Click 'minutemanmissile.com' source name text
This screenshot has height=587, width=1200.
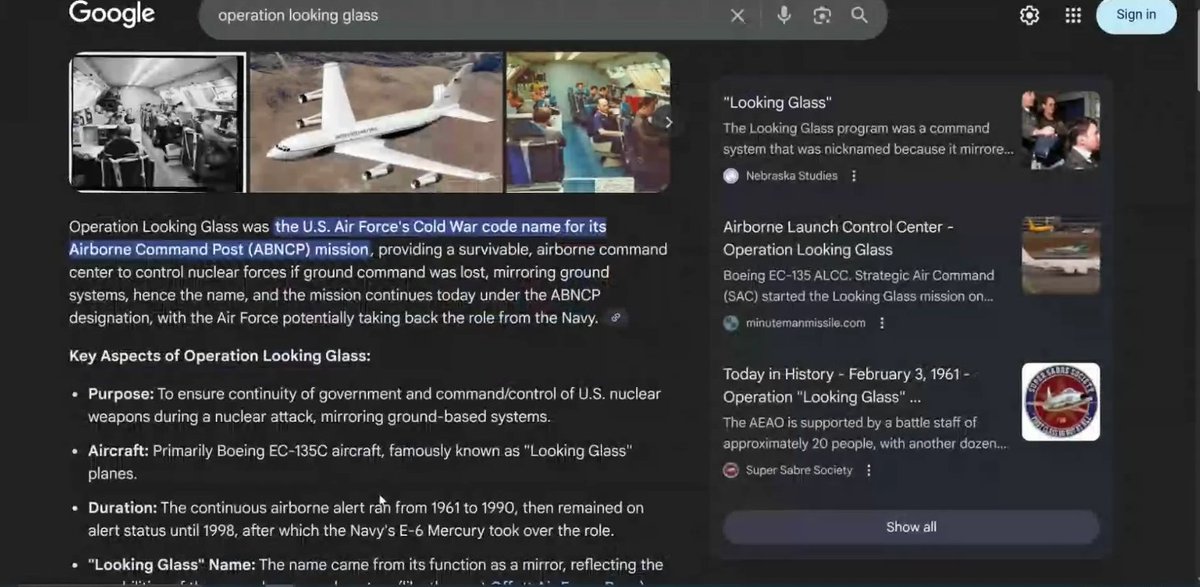pos(806,323)
